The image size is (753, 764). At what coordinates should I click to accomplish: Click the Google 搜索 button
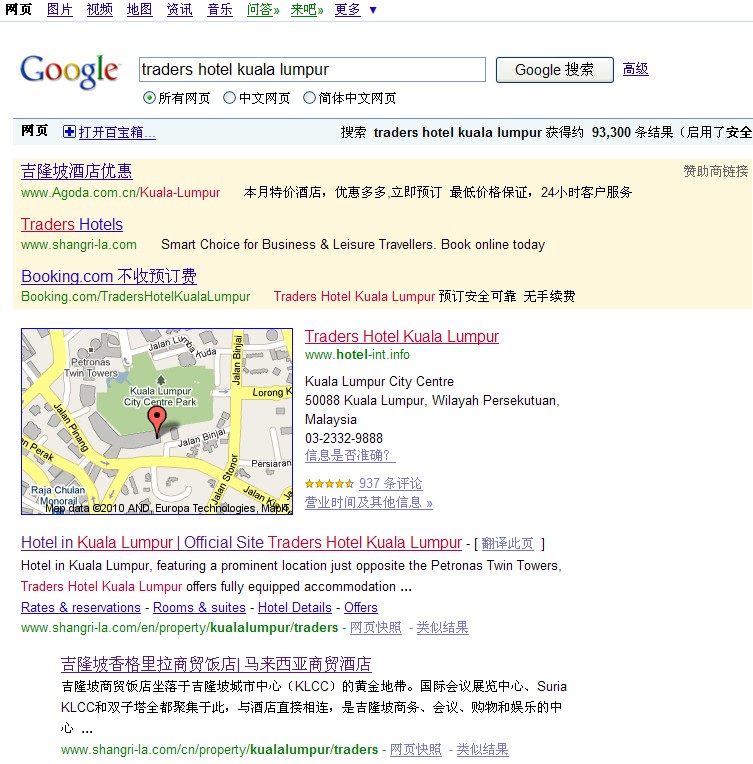pyautogui.click(x=555, y=70)
